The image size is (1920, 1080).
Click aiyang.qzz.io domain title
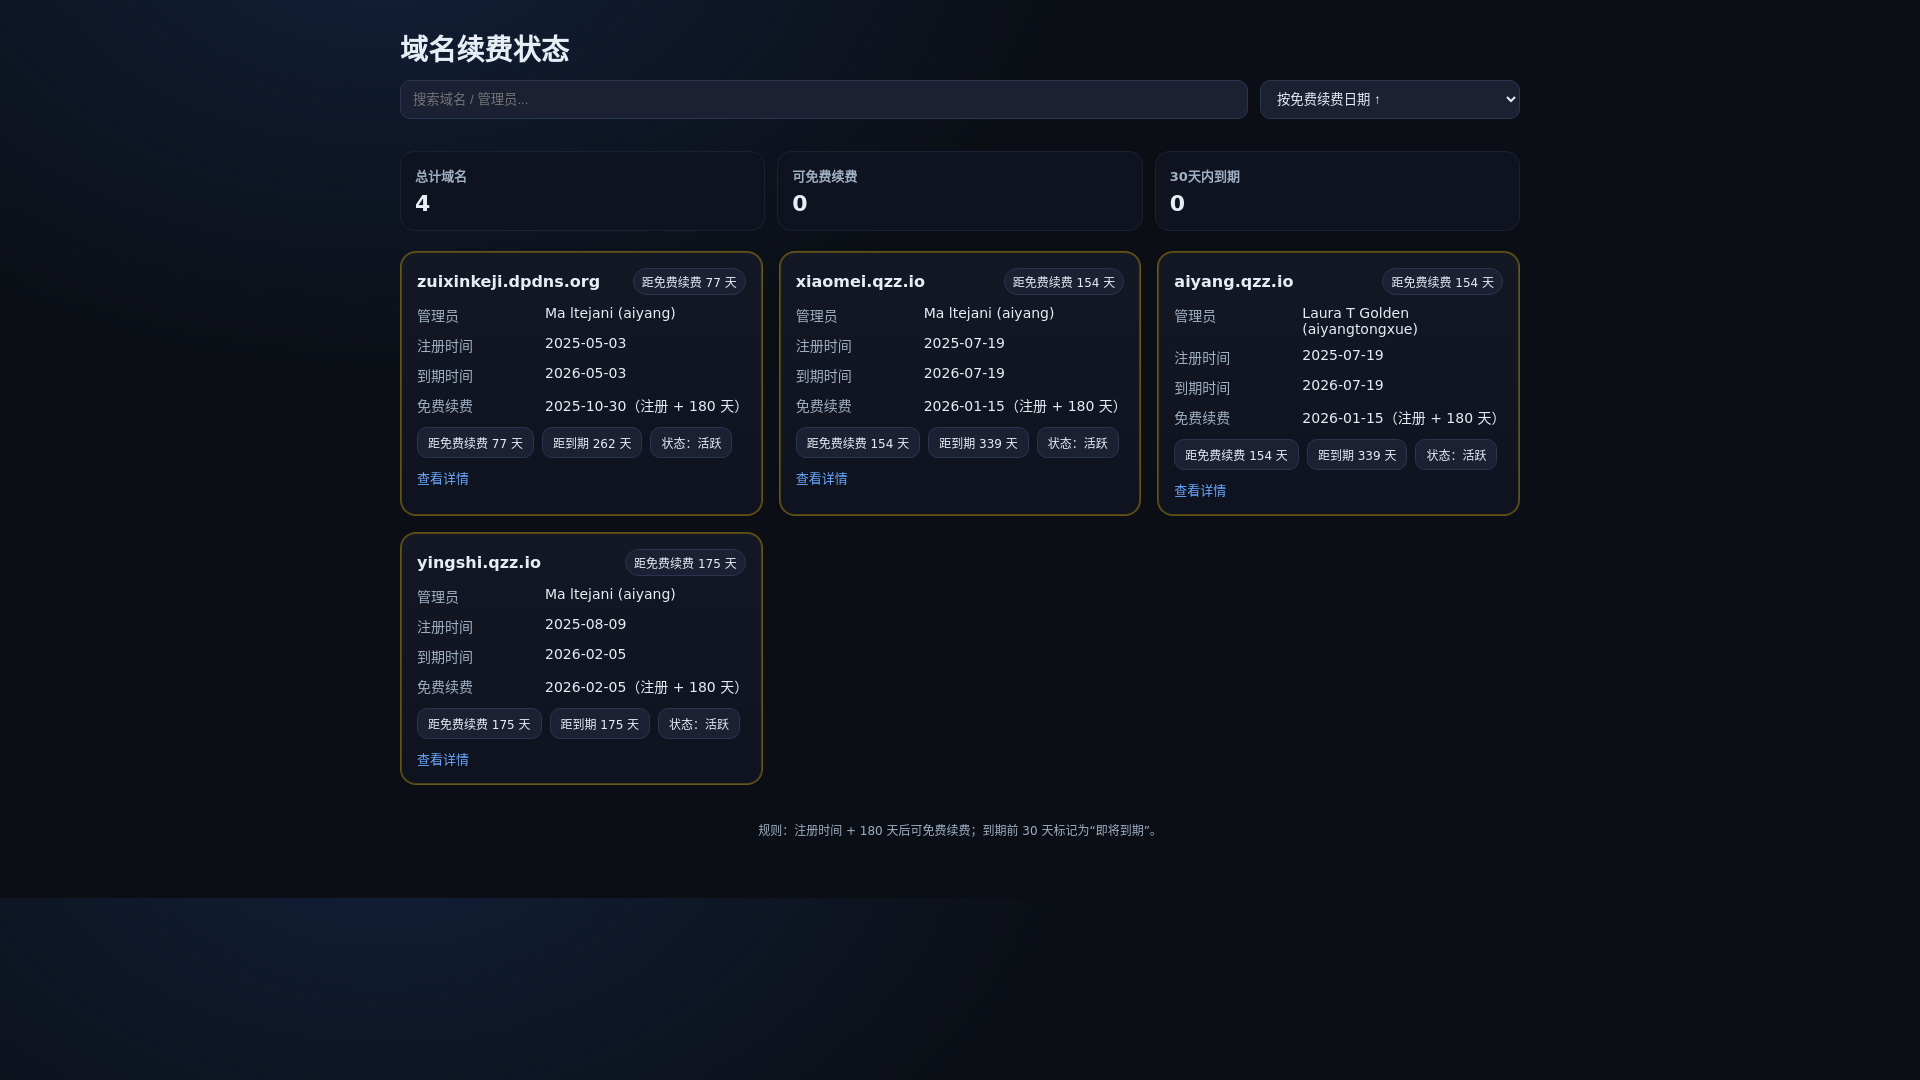[x=1233, y=282]
